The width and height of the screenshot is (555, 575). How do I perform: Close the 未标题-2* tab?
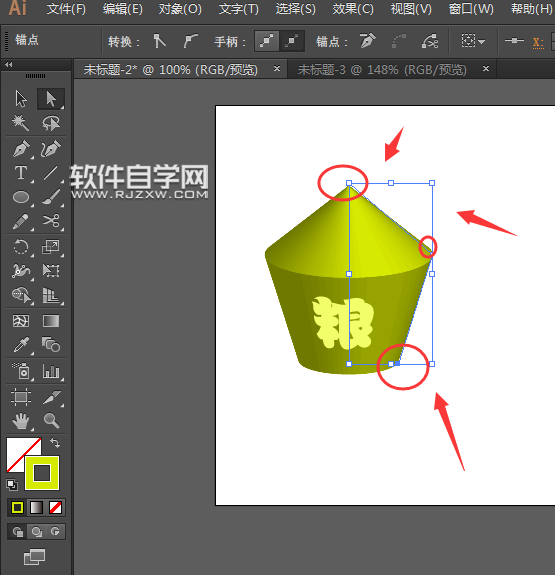pyautogui.click(x=277, y=68)
